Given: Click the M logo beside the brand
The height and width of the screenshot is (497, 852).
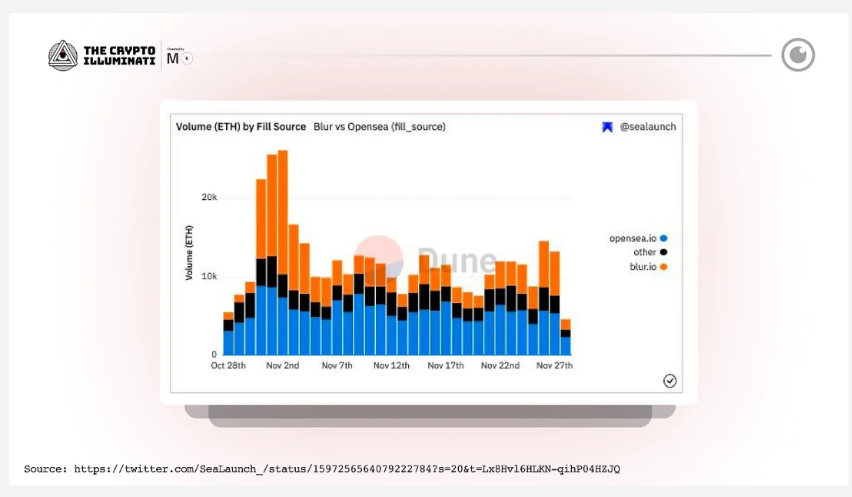Looking at the screenshot, I should click(x=173, y=58).
